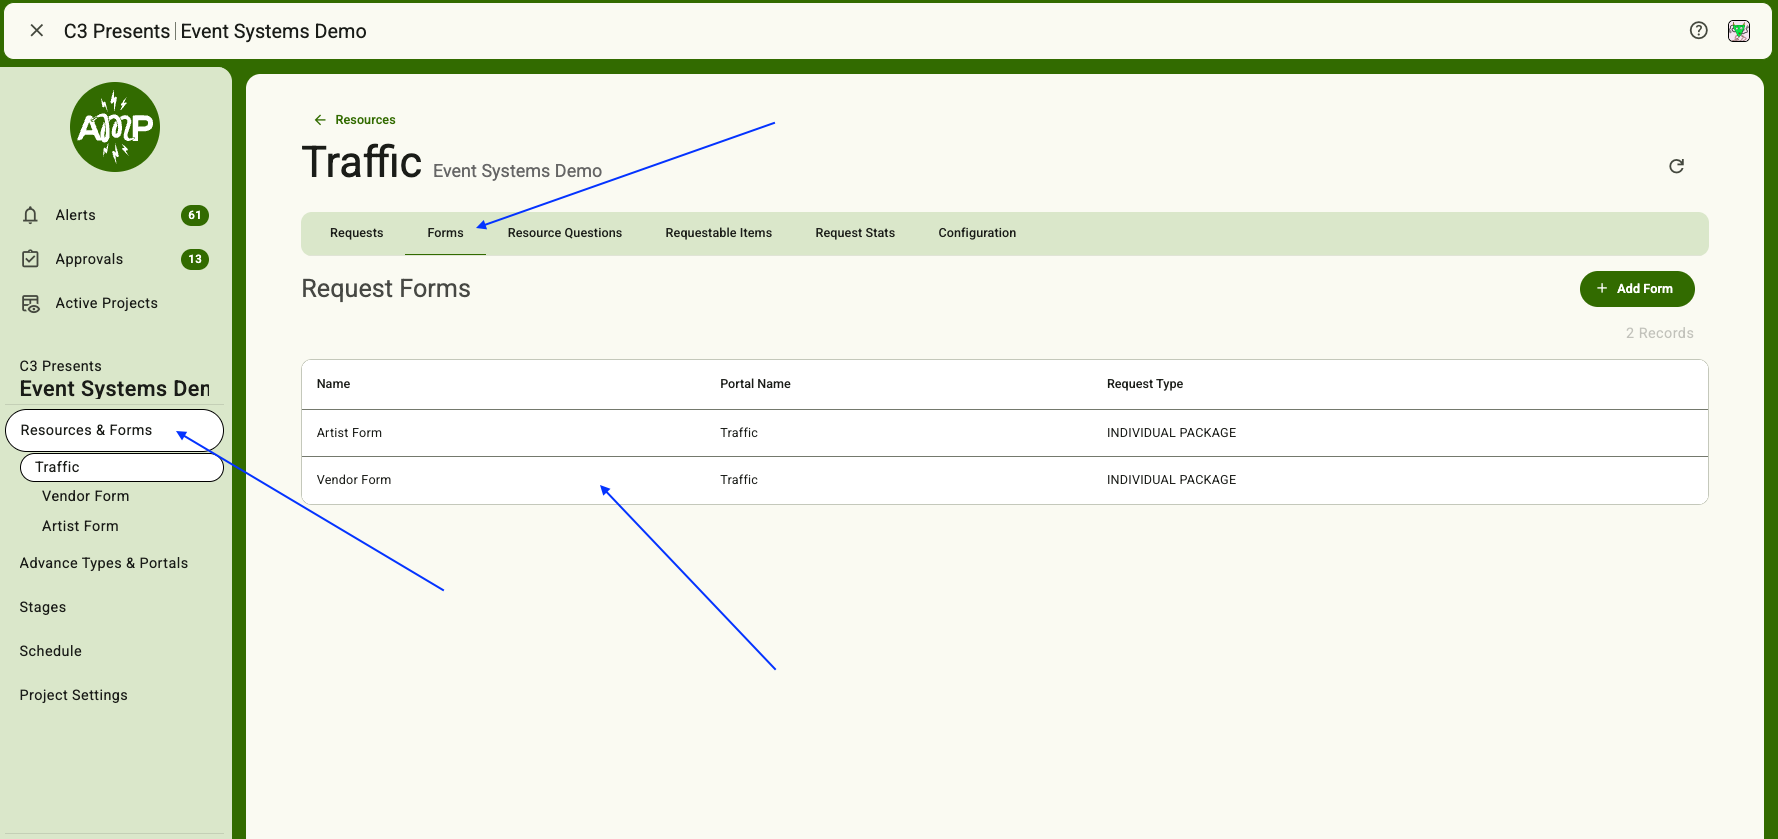The width and height of the screenshot is (1778, 839).
Task: Open the Requestable Items tab
Action: tap(719, 233)
